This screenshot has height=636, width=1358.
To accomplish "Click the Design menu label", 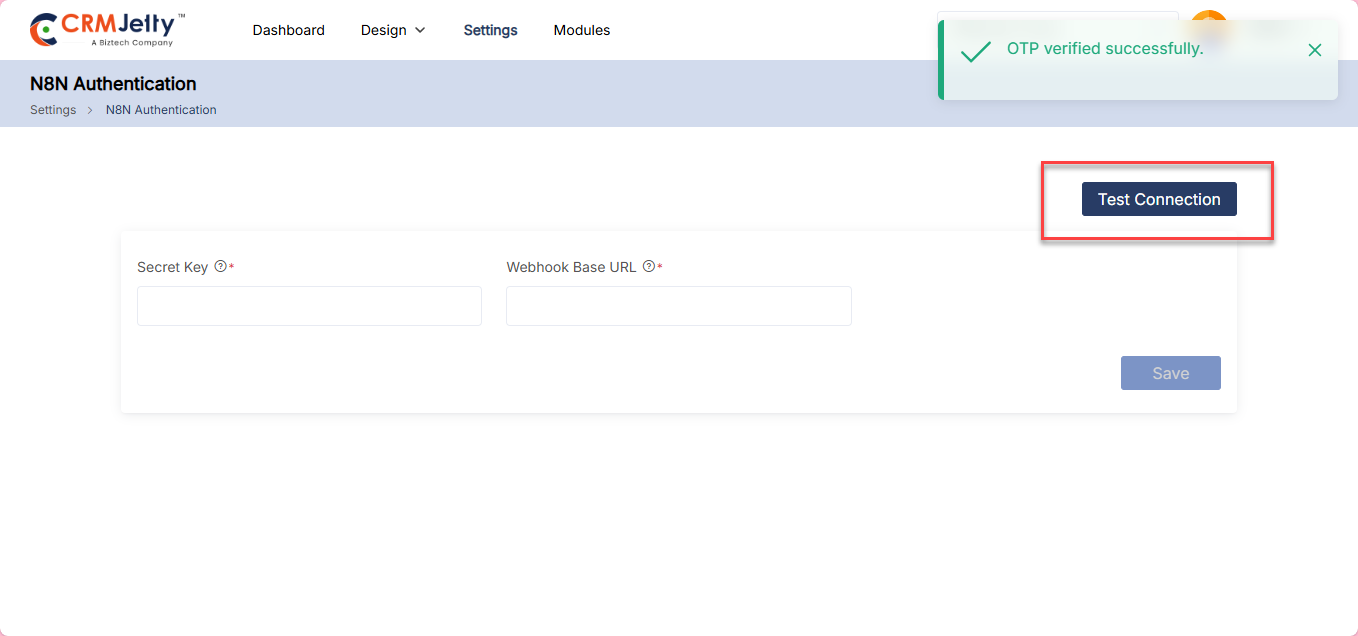I will [x=383, y=30].
